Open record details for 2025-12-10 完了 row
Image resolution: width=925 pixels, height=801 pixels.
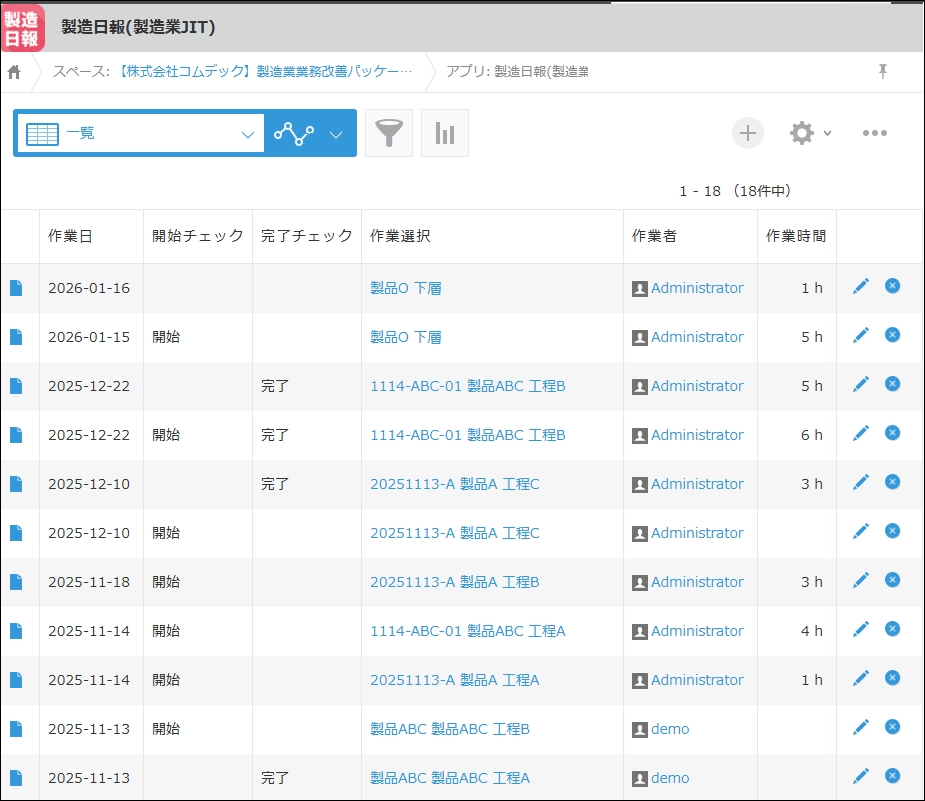[15, 484]
